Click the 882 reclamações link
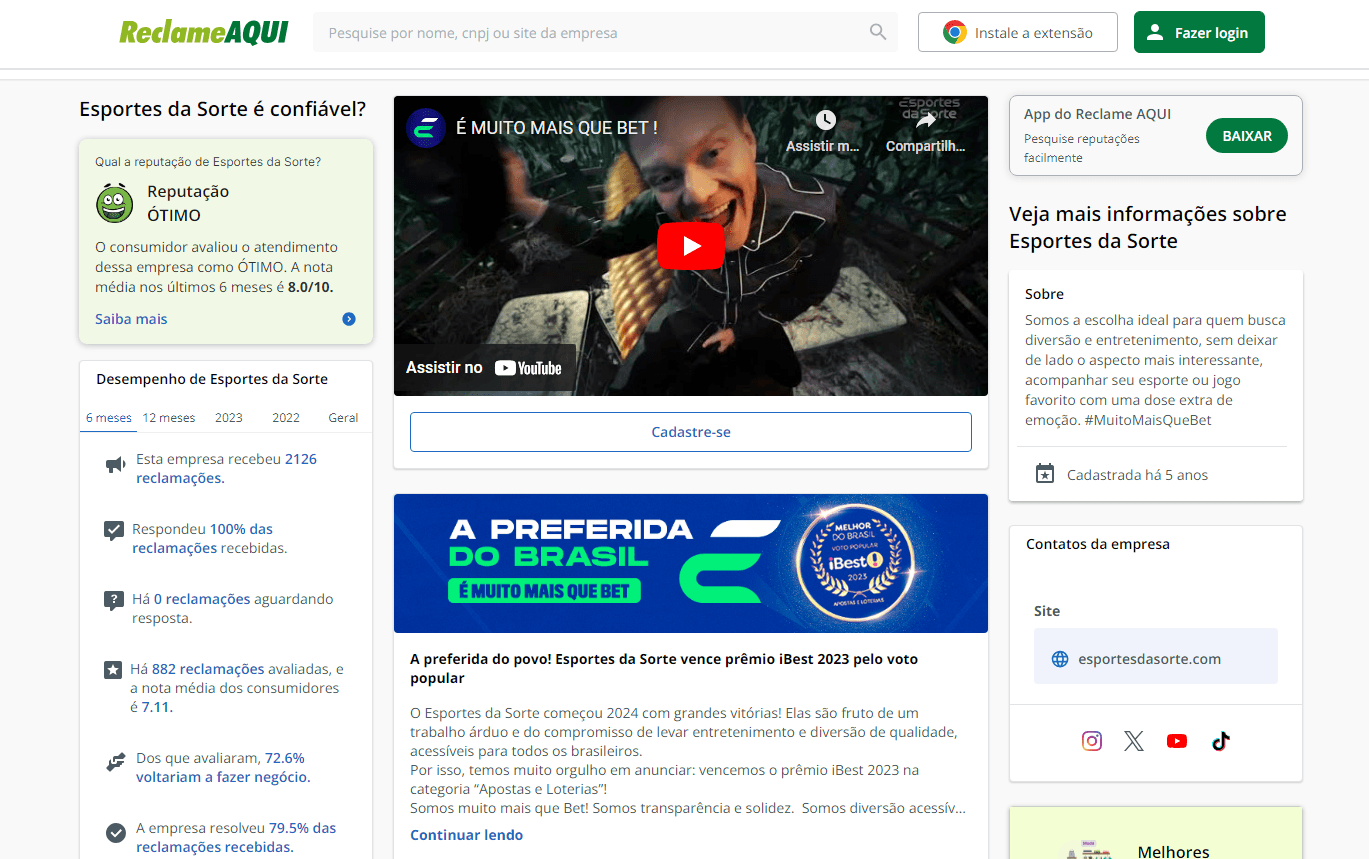 tap(208, 669)
